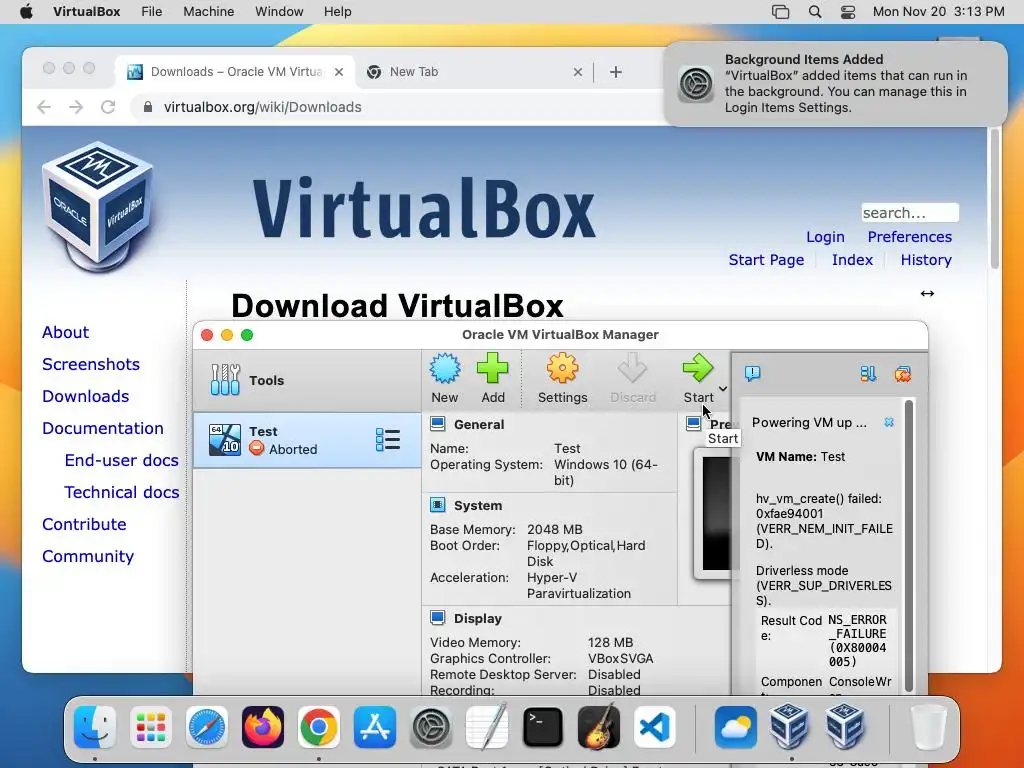Open Control Center in menu bar
1024x768 pixels.
848,12
